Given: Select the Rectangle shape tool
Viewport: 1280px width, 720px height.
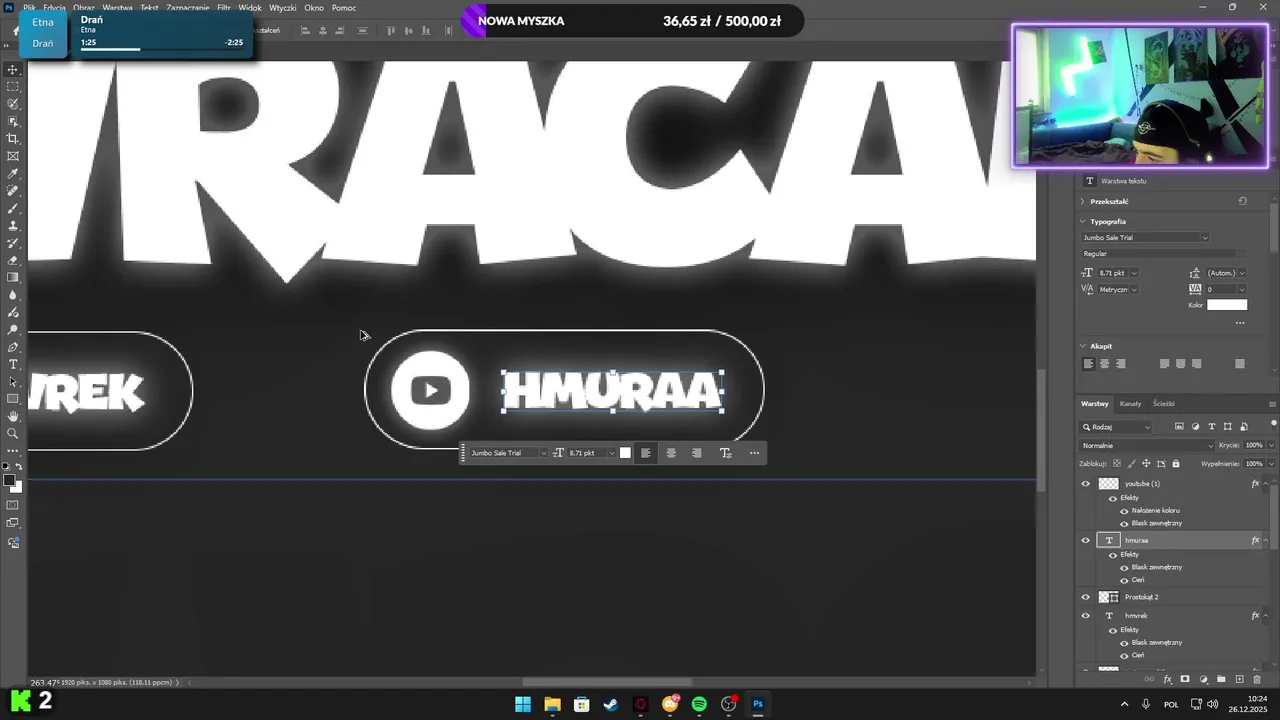Looking at the screenshot, I should click(13, 399).
